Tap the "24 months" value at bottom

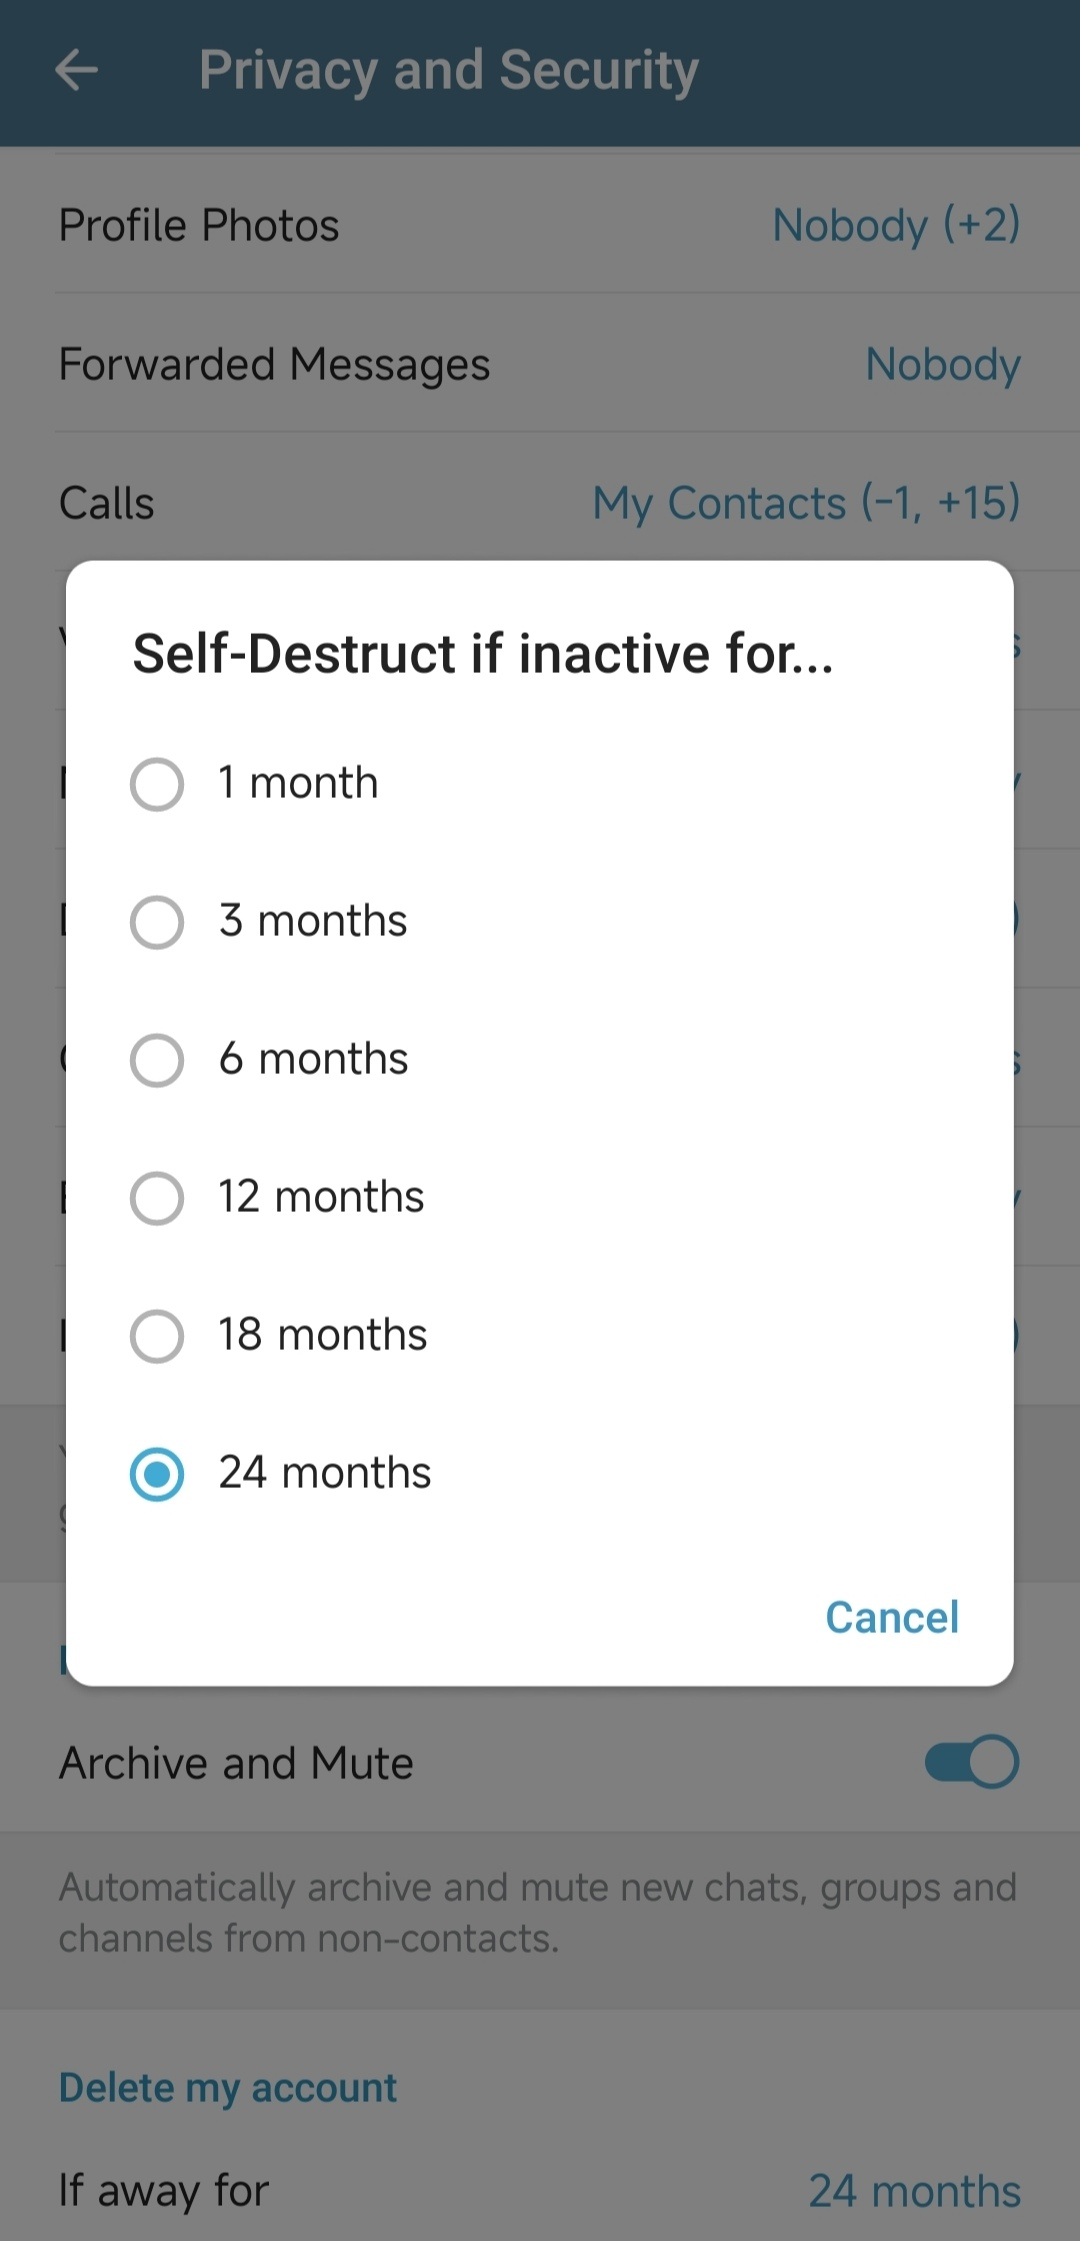(914, 2190)
